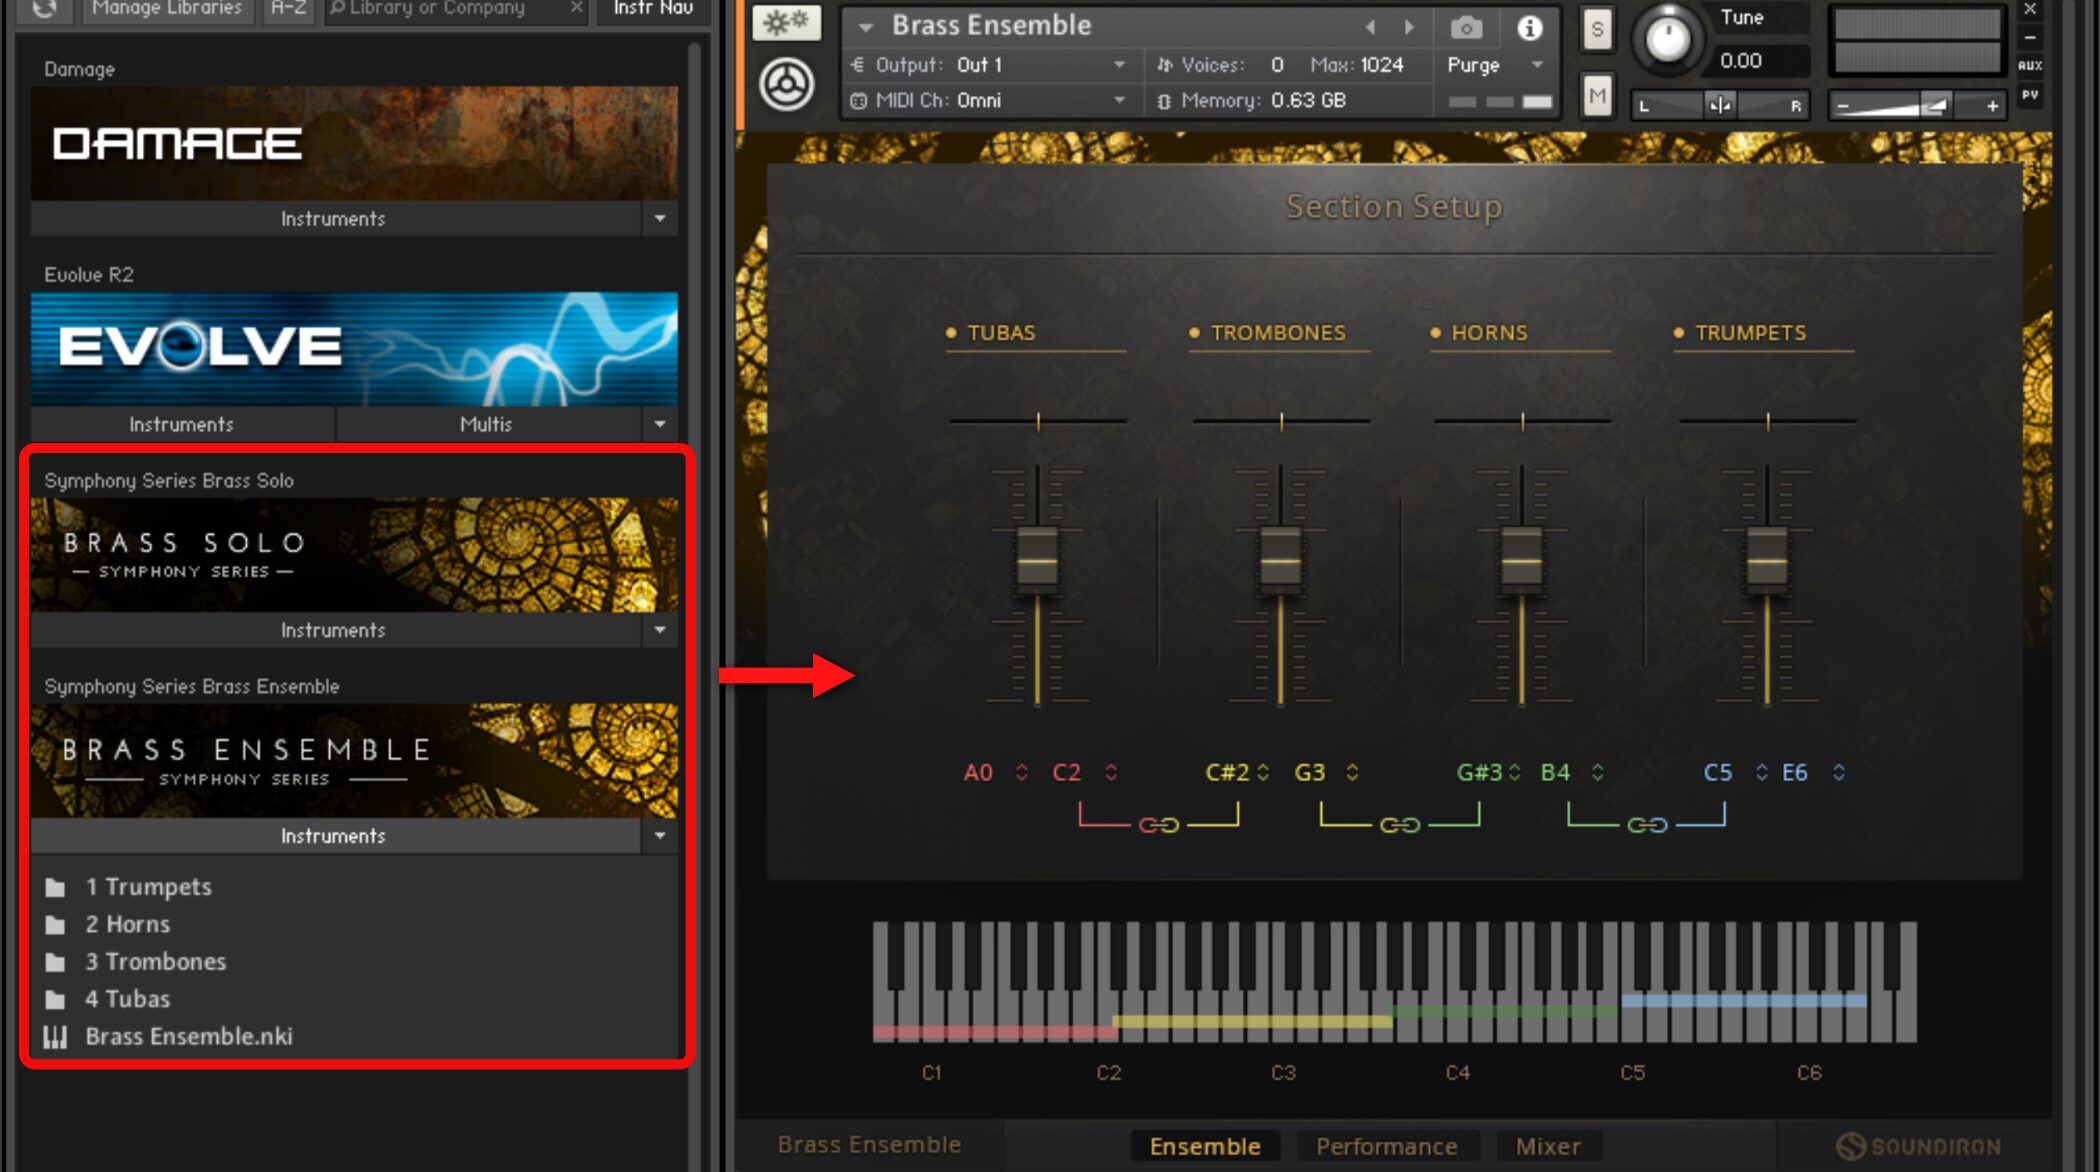Select the Evolve R2 Instruments tab

[182, 425]
